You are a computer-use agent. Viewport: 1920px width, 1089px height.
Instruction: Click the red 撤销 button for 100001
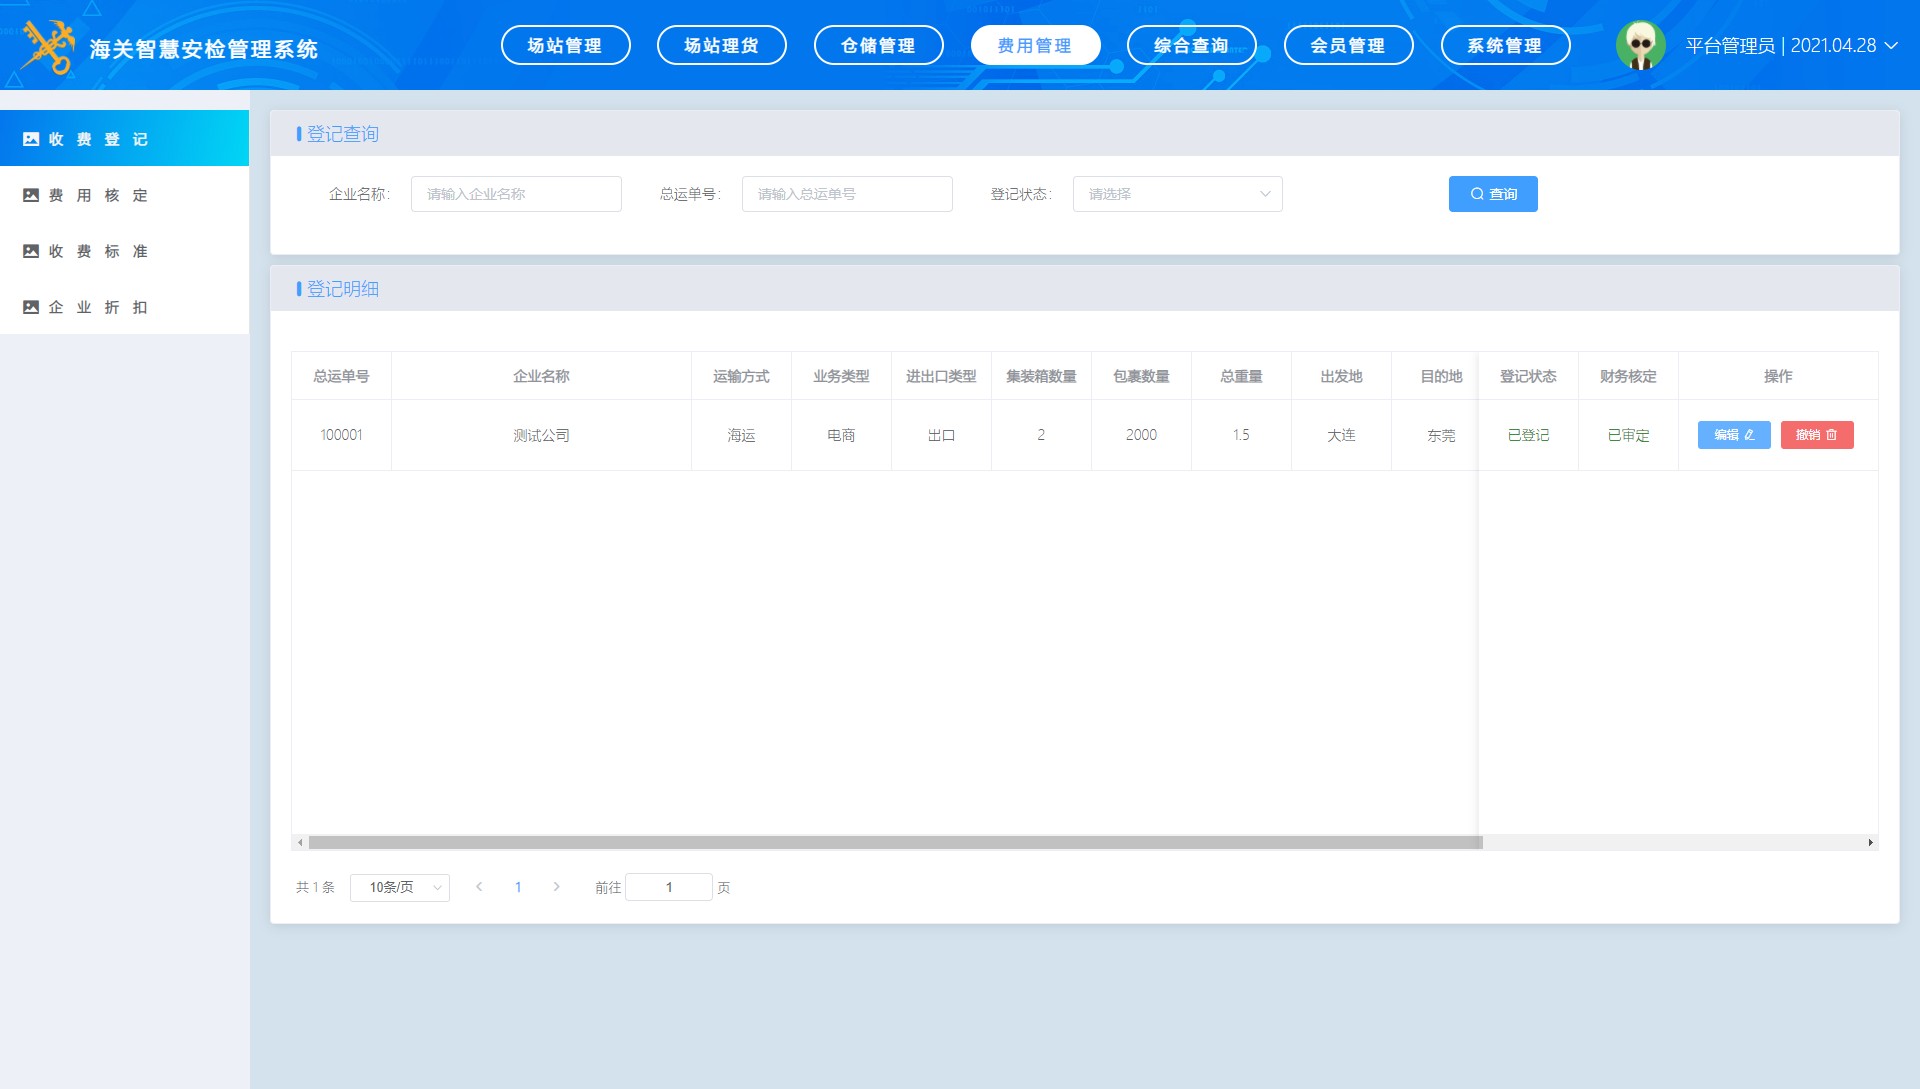[1816, 435]
